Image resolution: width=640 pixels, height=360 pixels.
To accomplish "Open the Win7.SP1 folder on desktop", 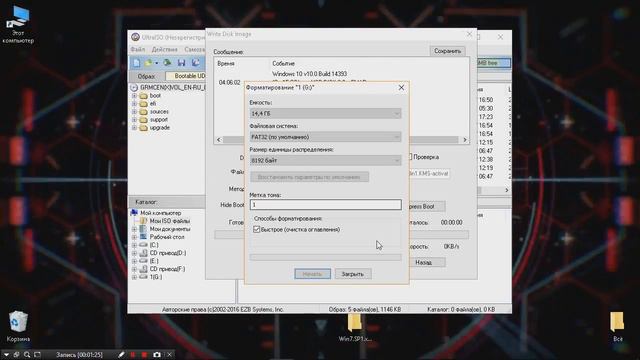I will (x=355, y=327).
